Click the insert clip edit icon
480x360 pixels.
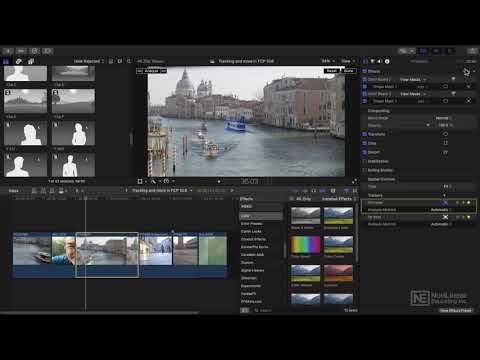point(43,191)
